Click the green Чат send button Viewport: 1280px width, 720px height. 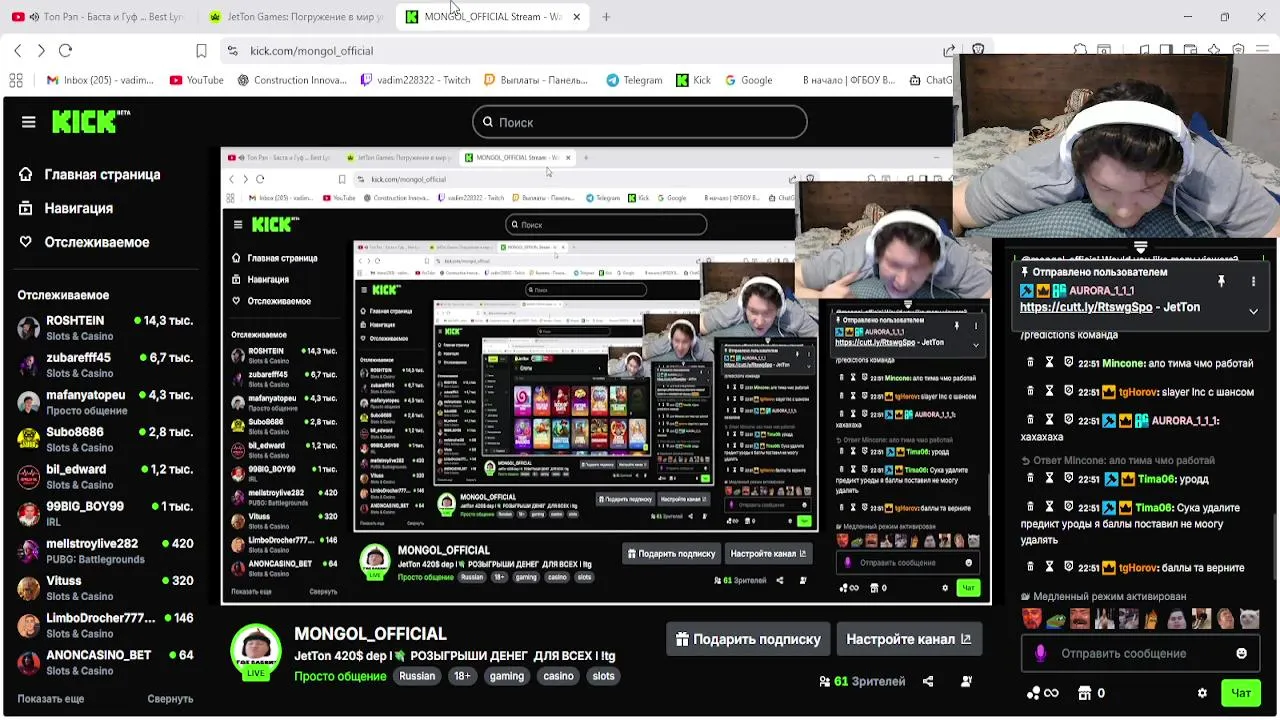(x=1241, y=693)
